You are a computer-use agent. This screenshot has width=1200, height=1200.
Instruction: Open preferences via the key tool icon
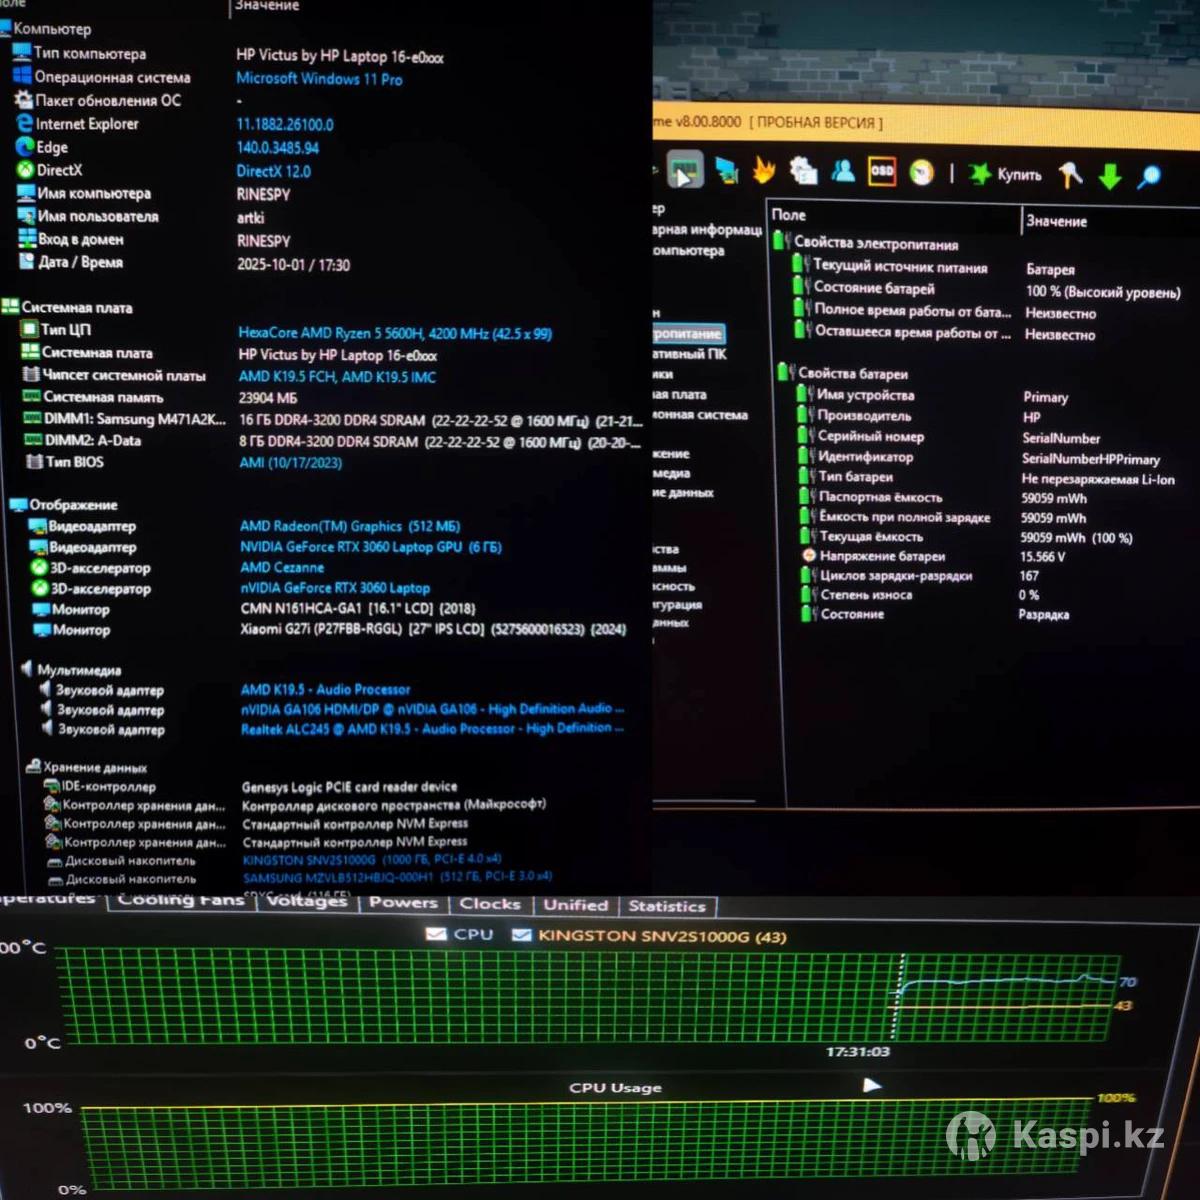click(x=1071, y=175)
